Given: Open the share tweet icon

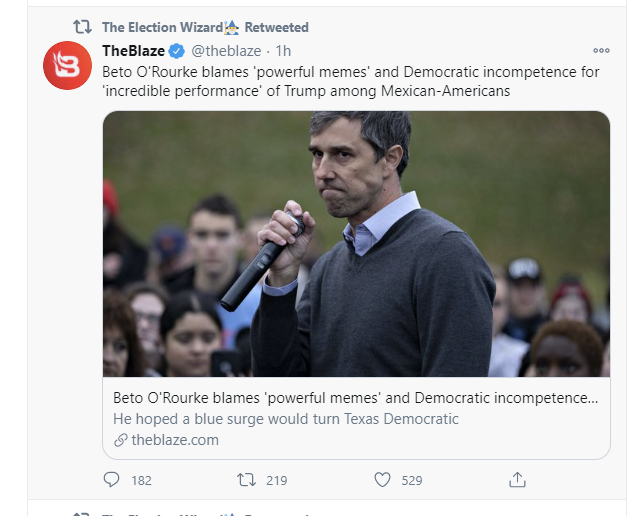Looking at the screenshot, I should pyautogui.click(x=518, y=479).
